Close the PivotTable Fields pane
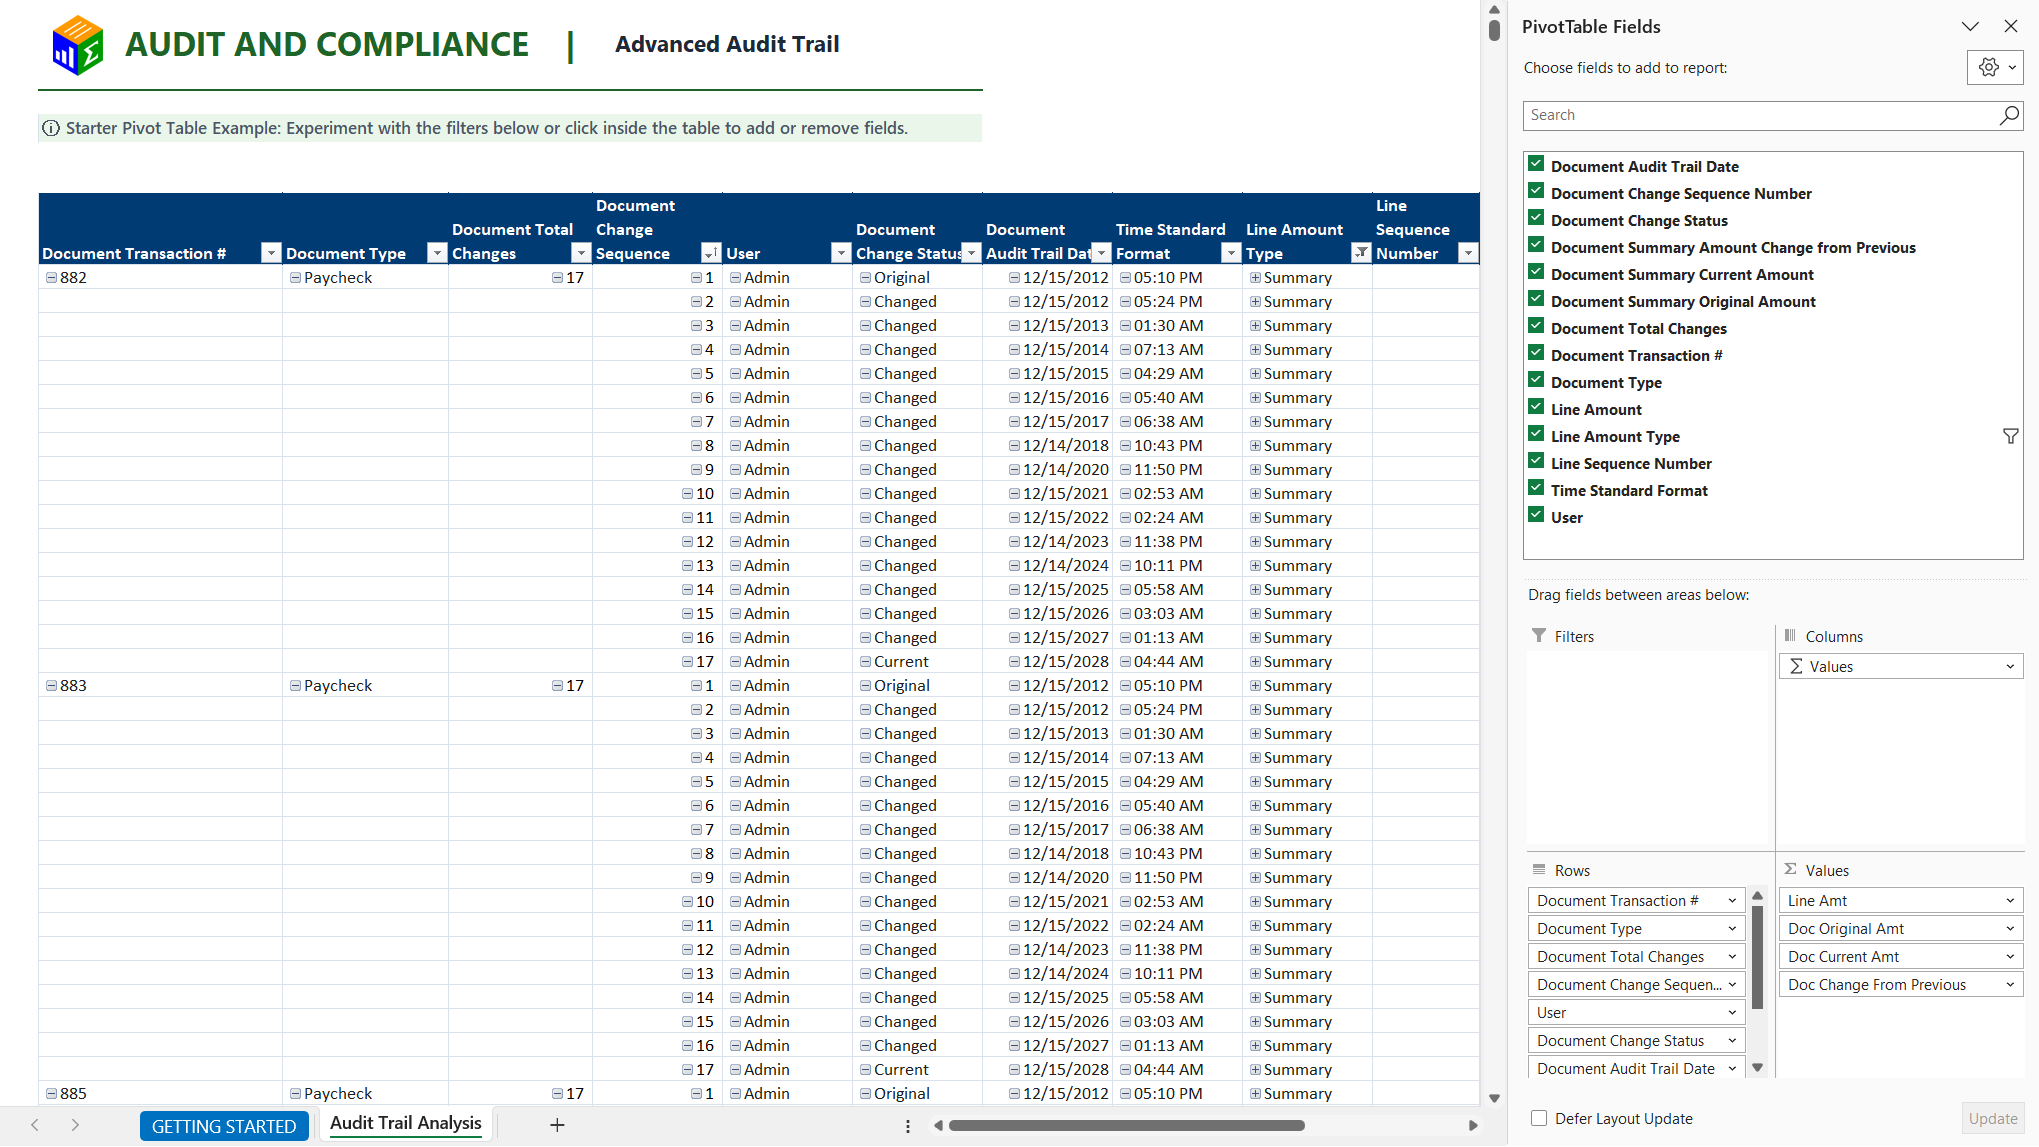This screenshot has width=2039, height=1147. 2011,27
